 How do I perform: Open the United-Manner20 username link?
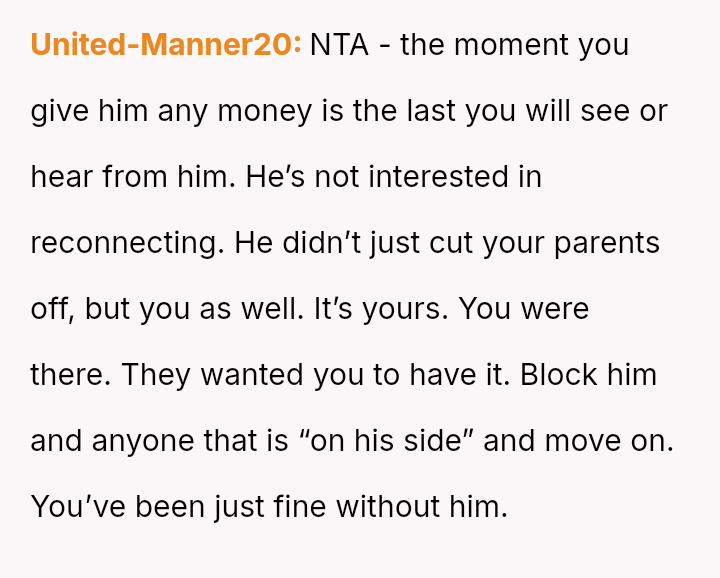tap(165, 45)
